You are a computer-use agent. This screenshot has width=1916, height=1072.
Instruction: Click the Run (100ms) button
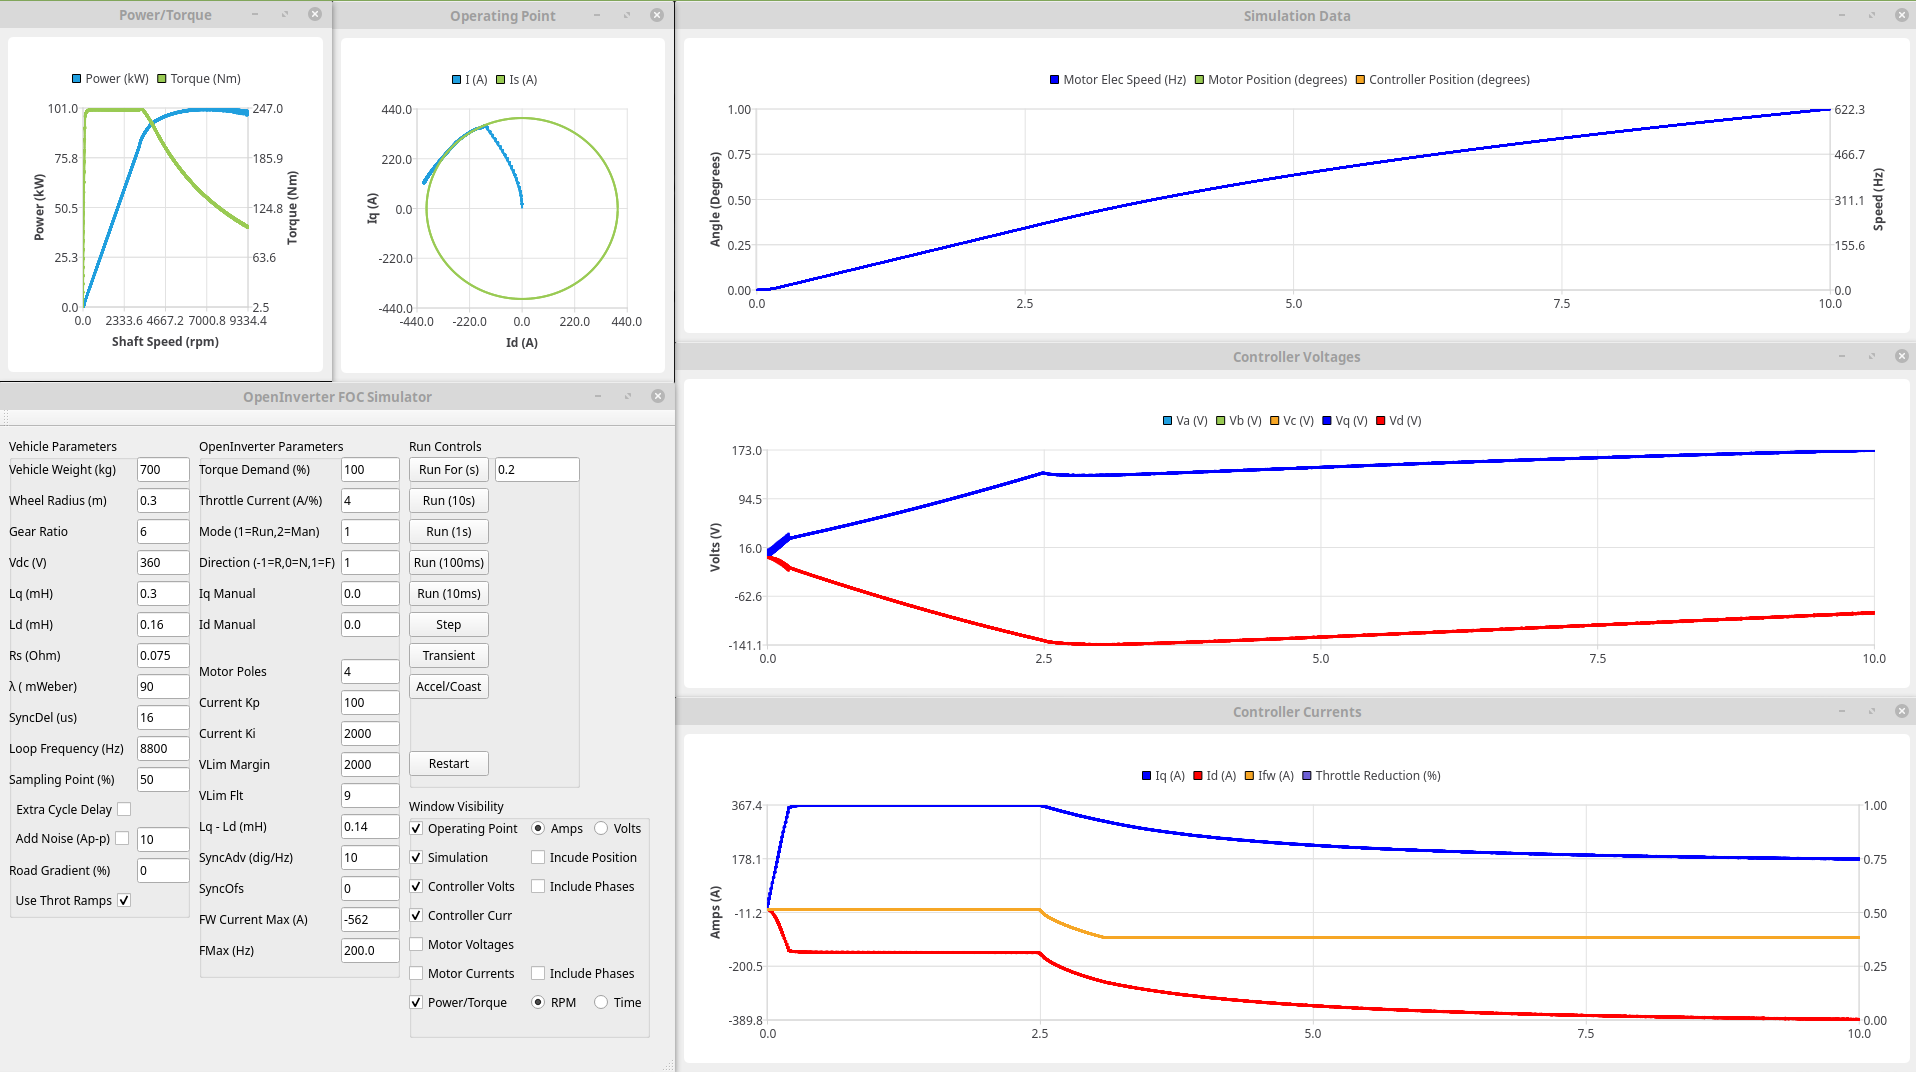[x=448, y=562]
